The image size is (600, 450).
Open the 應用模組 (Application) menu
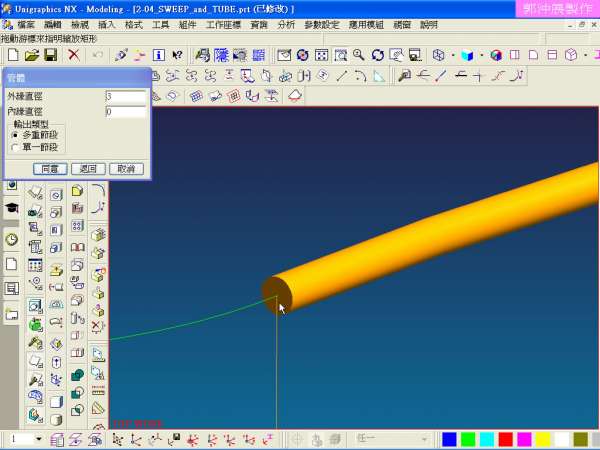tap(366, 25)
